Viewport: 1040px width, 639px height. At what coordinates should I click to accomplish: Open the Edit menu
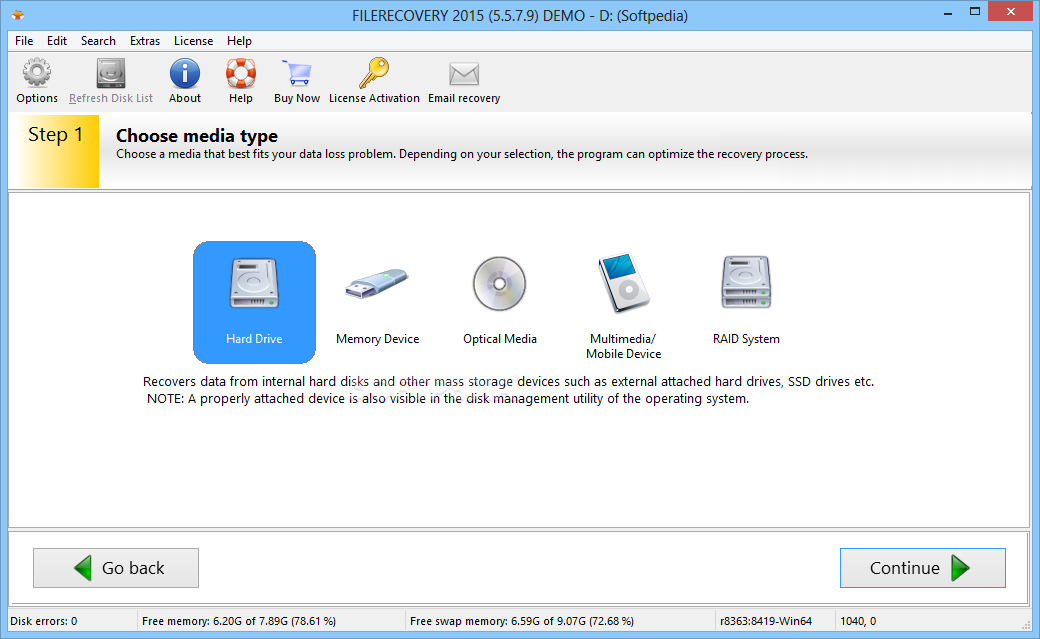click(x=57, y=40)
